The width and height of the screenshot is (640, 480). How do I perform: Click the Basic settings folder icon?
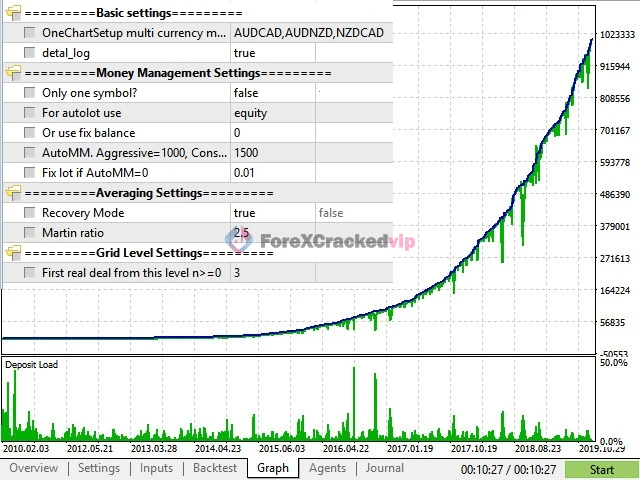(12, 13)
